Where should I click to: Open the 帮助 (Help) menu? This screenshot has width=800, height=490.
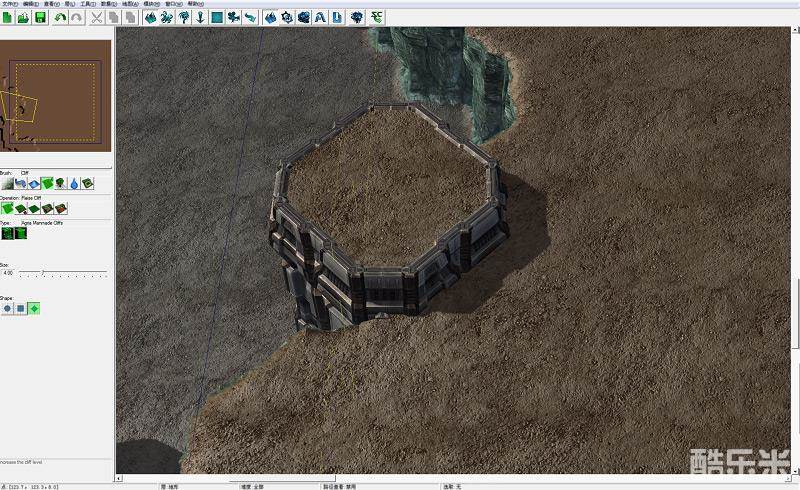[196, 4]
